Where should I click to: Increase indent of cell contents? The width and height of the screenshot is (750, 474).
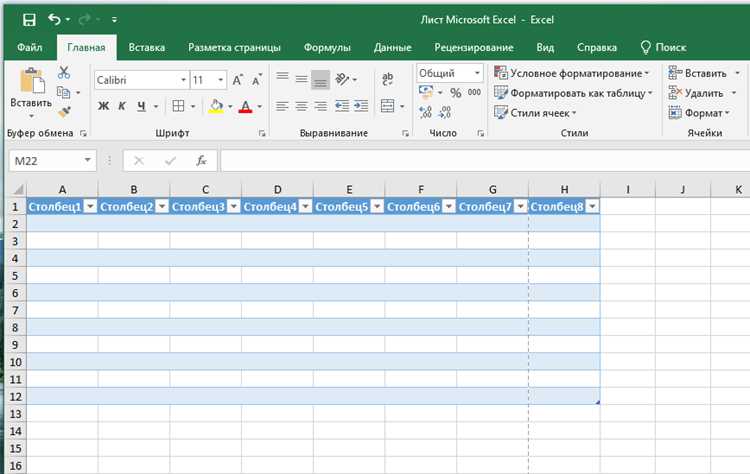361,106
